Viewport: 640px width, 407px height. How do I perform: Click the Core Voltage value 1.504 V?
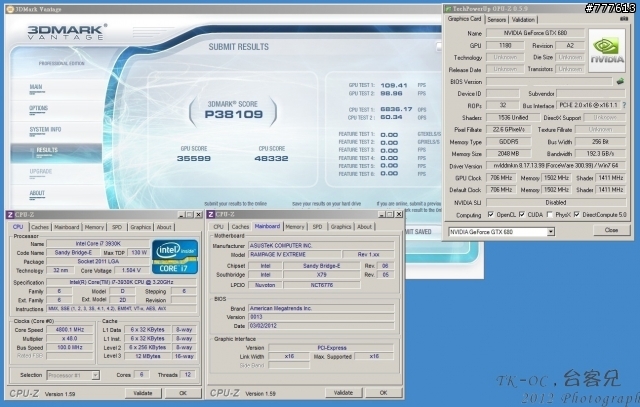(x=131, y=270)
